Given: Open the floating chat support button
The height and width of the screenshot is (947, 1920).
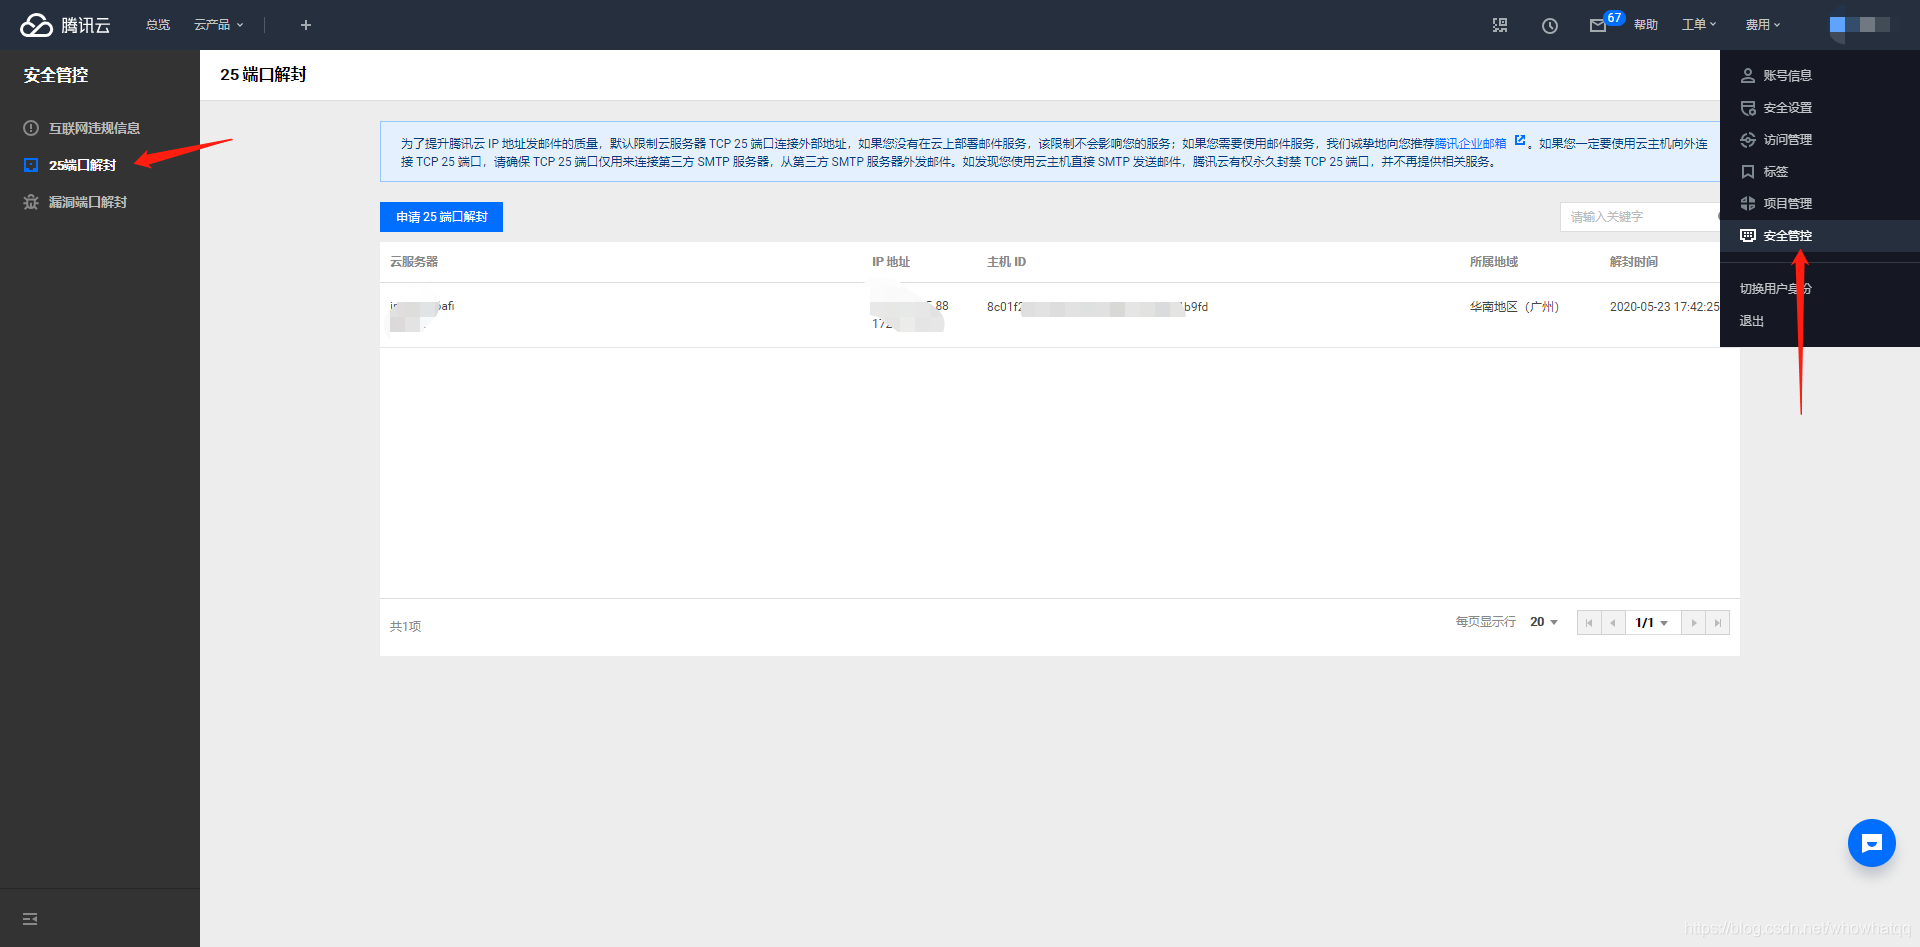Looking at the screenshot, I should [1872, 843].
